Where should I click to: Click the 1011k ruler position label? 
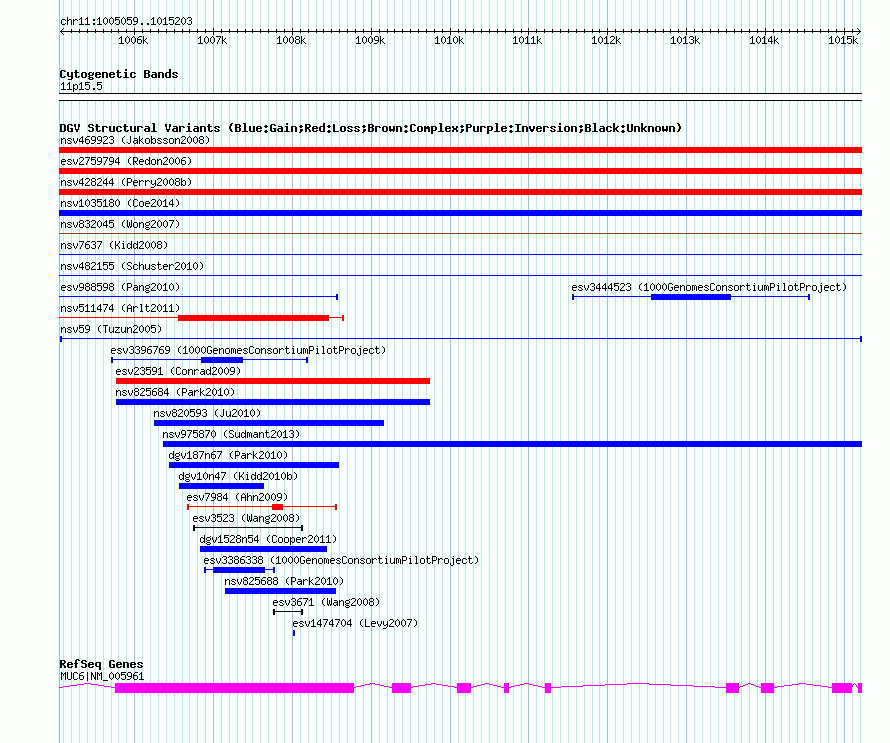coord(527,40)
